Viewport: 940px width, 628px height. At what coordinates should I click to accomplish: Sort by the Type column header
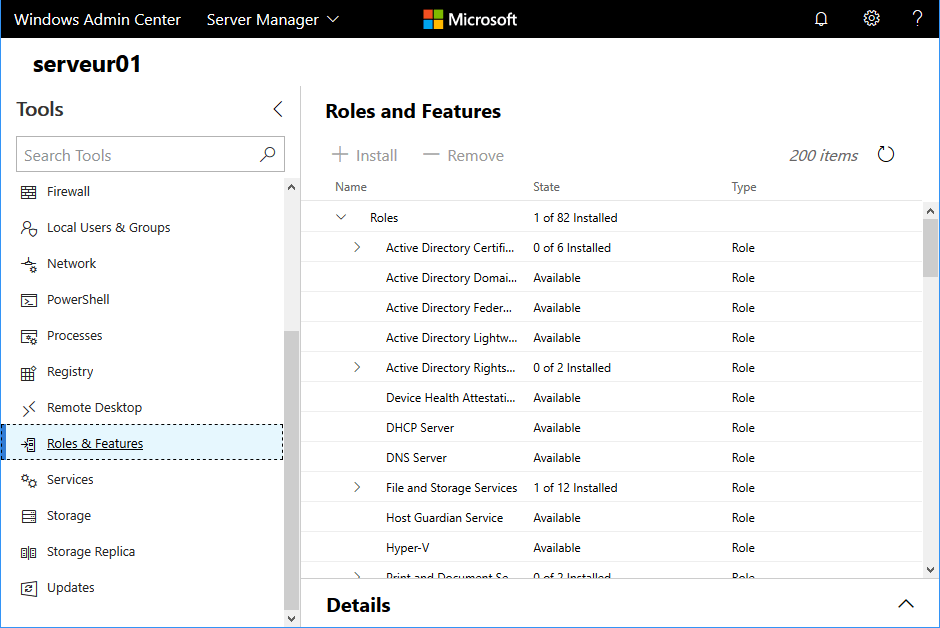tap(744, 187)
